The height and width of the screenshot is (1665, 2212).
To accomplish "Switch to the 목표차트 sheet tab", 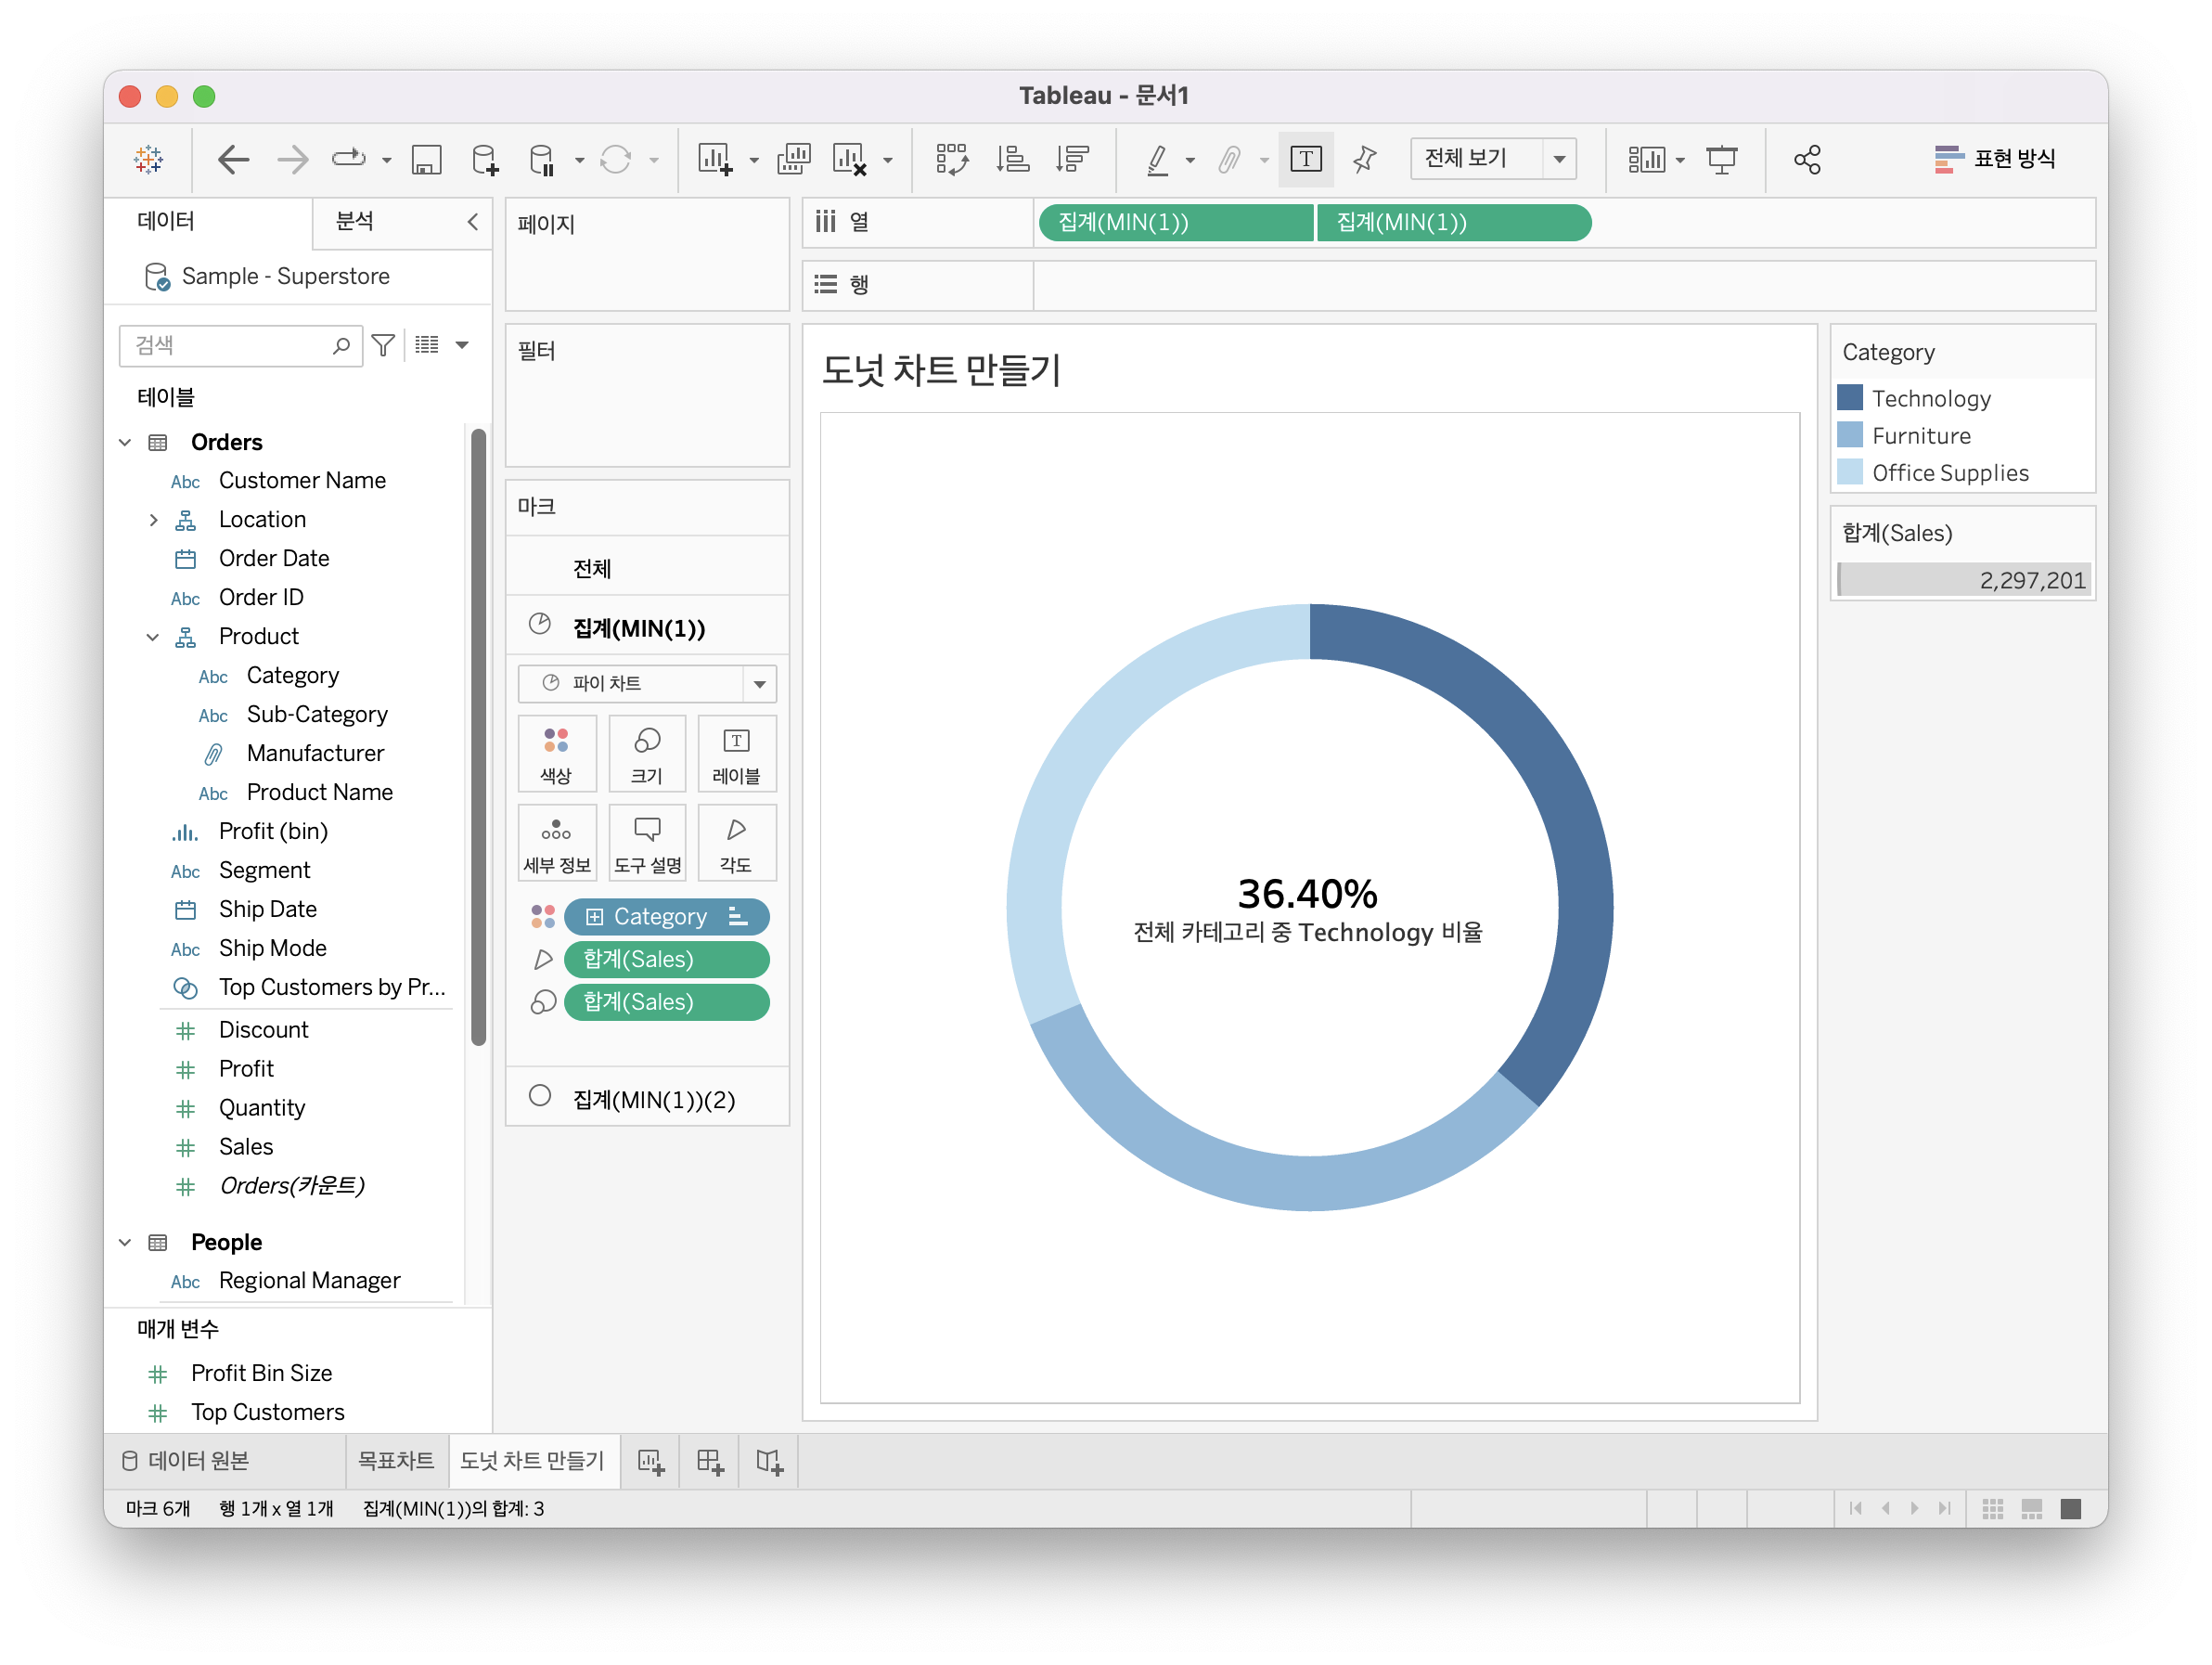I will tap(396, 1461).
